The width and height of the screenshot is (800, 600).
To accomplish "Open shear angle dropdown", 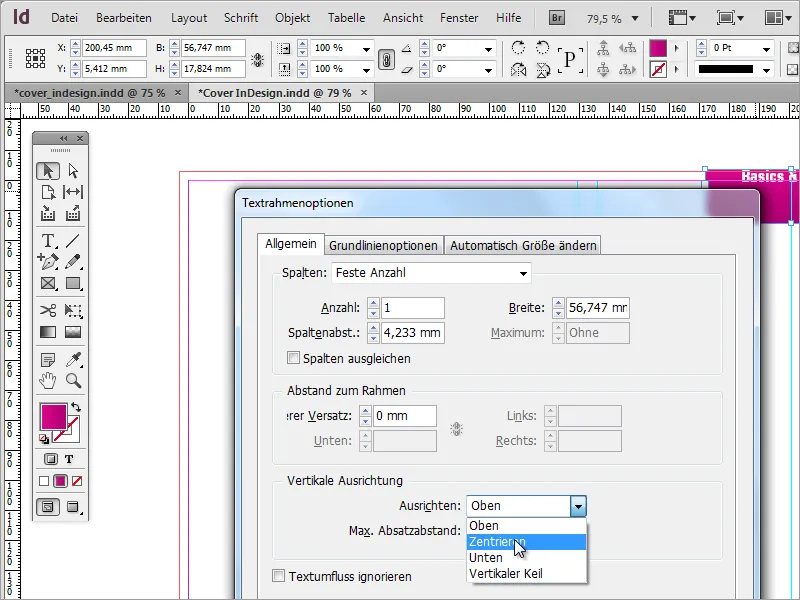I will point(488,69).
